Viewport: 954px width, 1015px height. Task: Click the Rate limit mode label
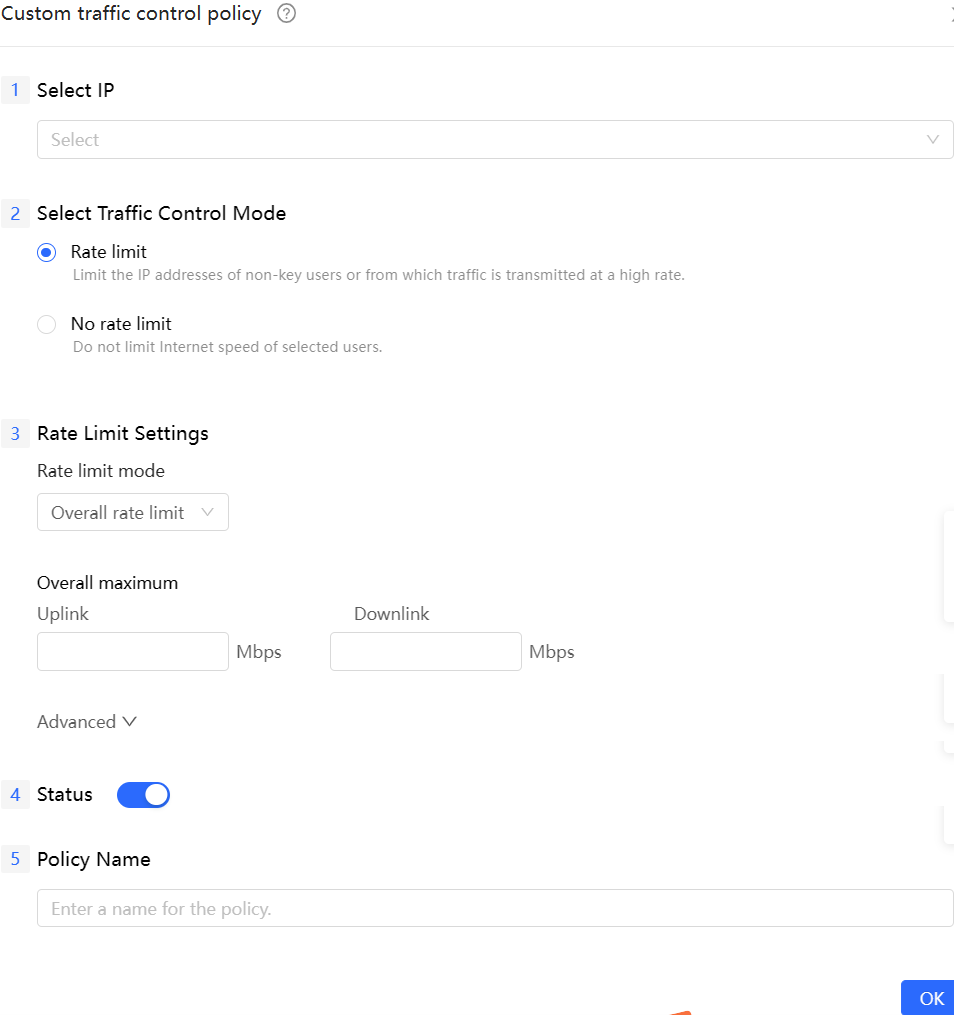[101, 471]
